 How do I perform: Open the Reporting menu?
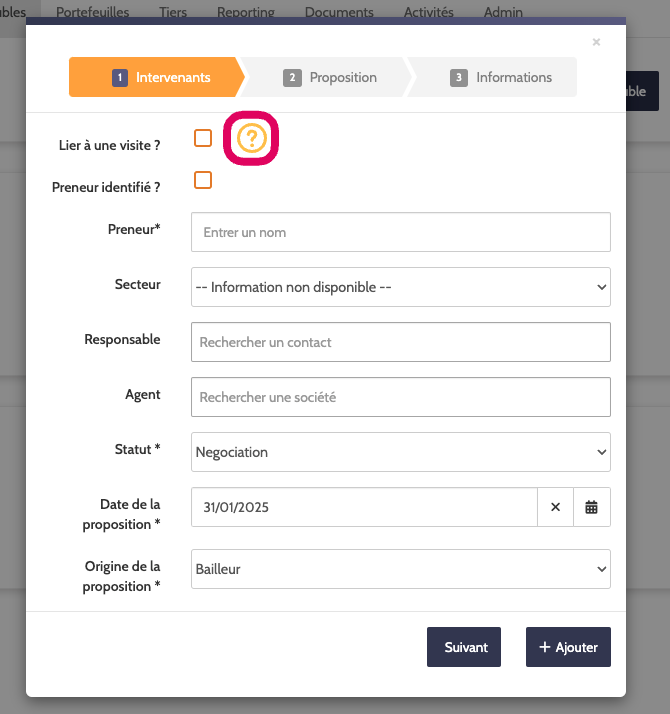pos(245,12)
